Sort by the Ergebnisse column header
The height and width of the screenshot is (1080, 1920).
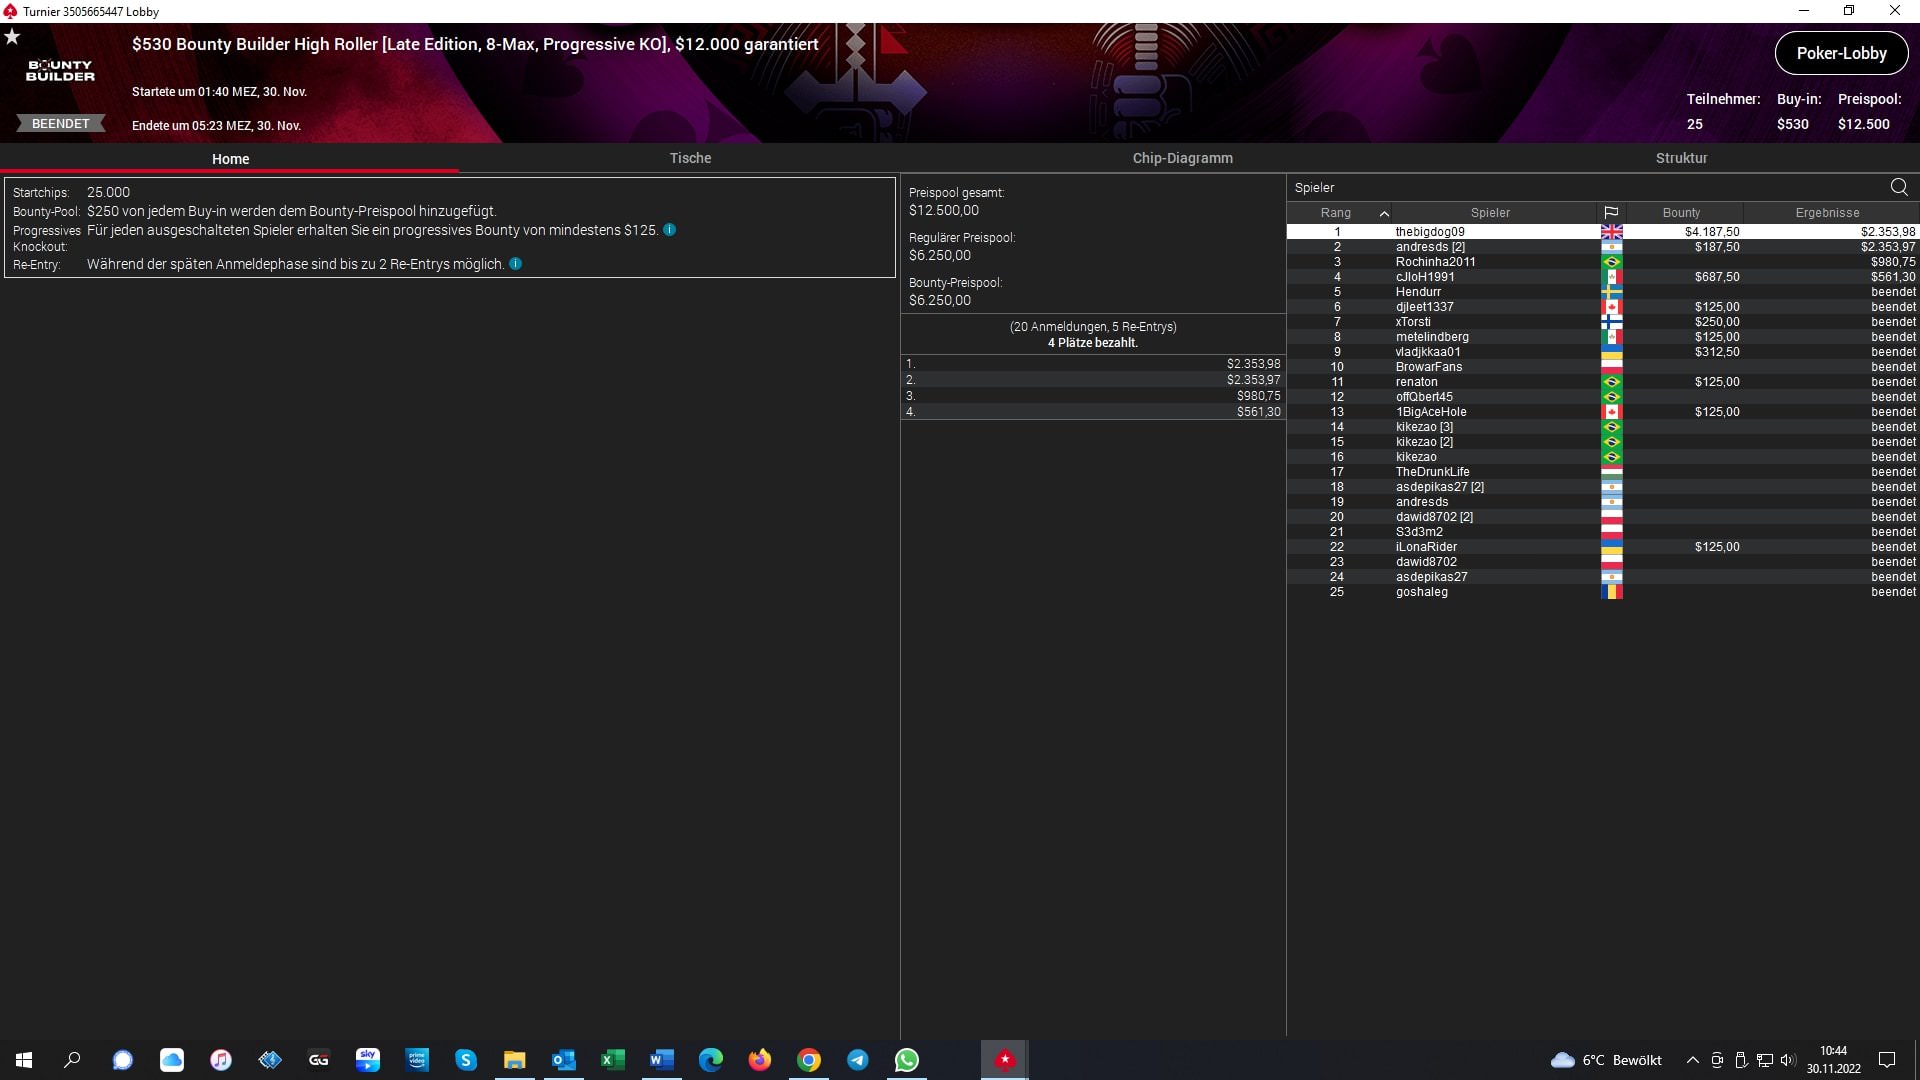pos(1827,213)
